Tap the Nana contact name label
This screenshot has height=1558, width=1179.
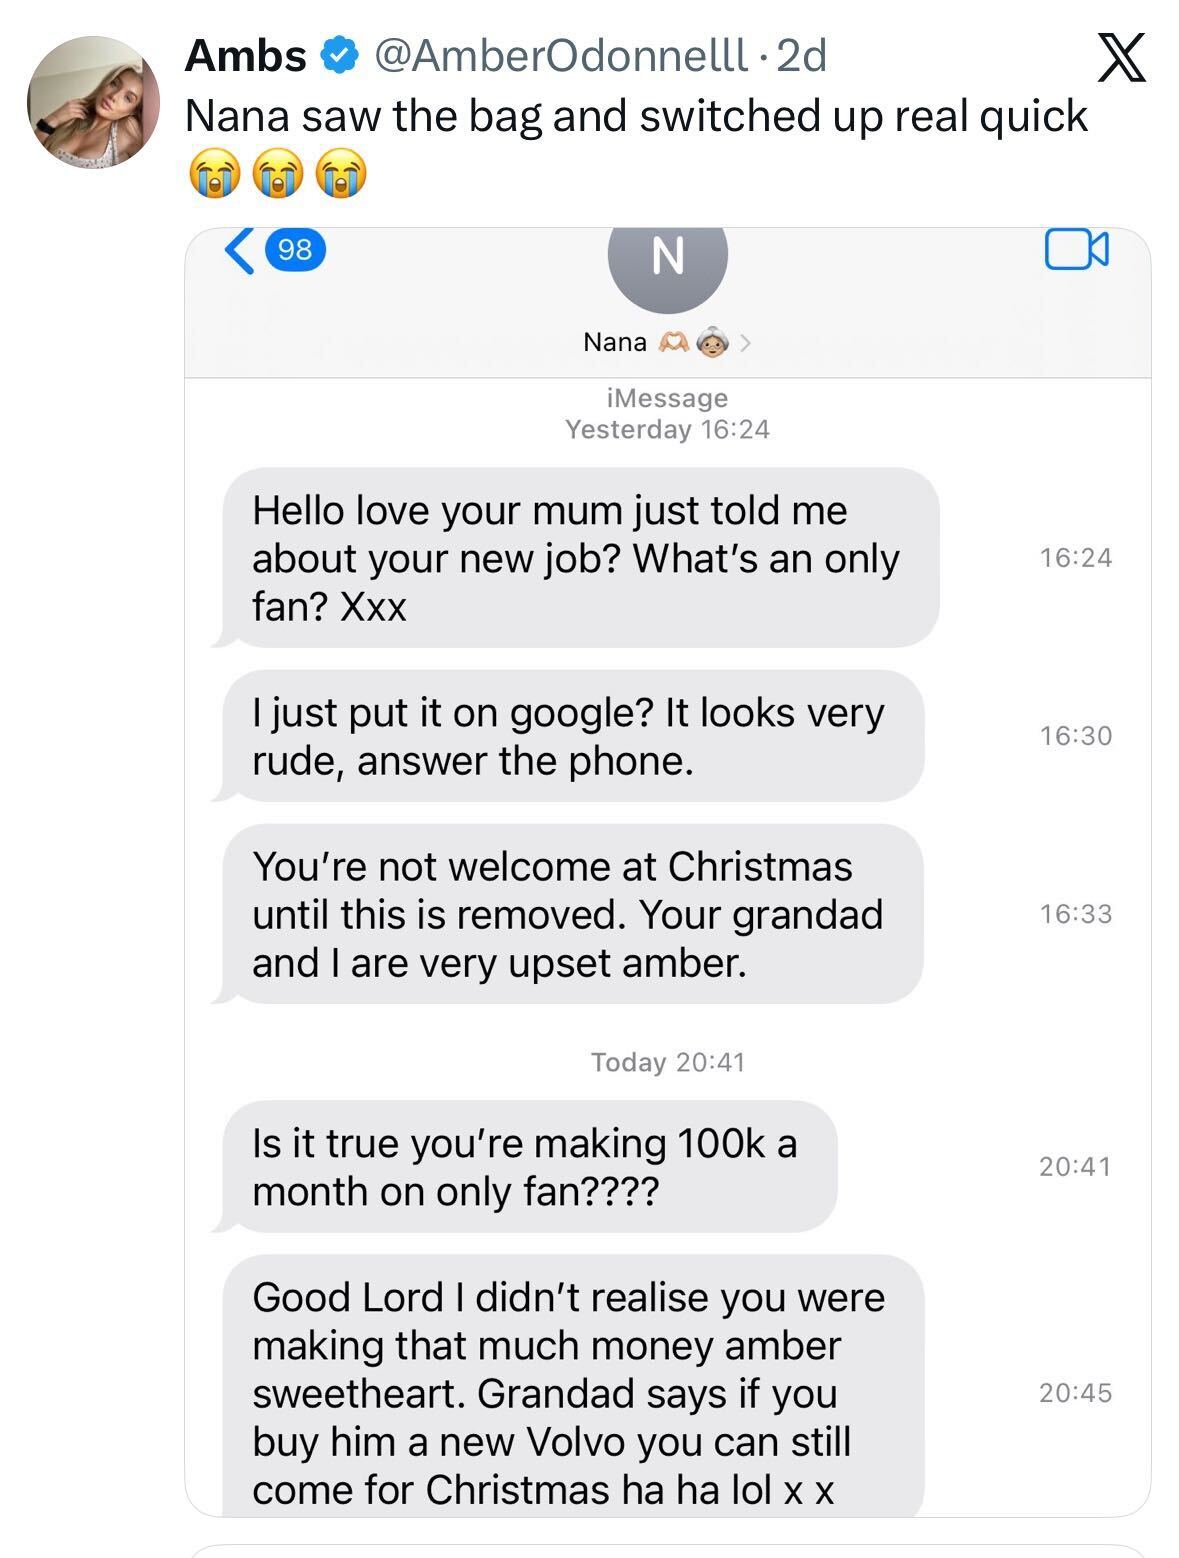[x=615, y=343]
